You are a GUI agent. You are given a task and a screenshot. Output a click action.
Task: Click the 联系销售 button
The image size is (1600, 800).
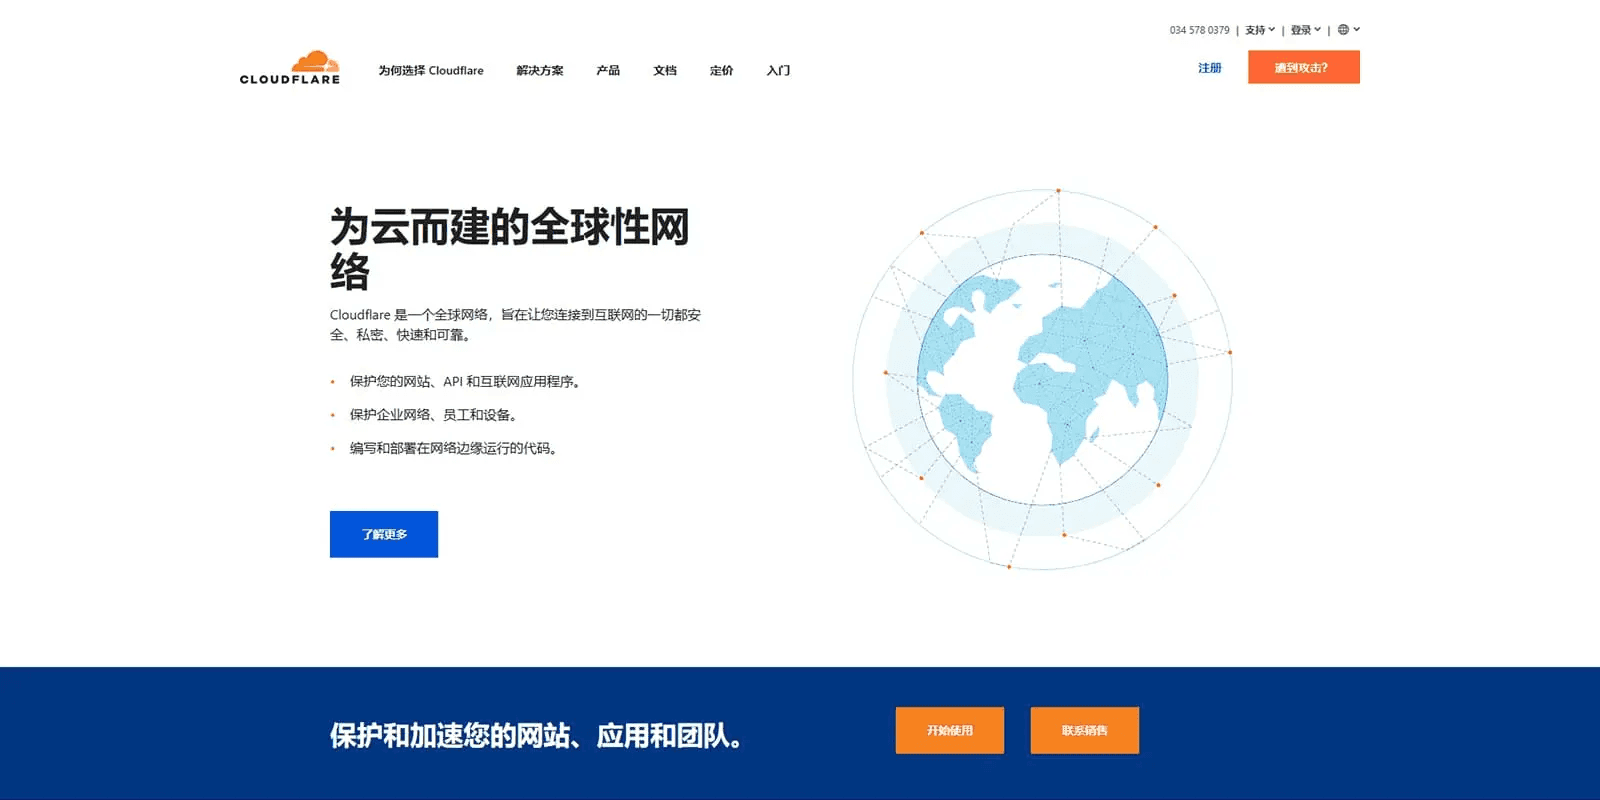click(1085, 730)
